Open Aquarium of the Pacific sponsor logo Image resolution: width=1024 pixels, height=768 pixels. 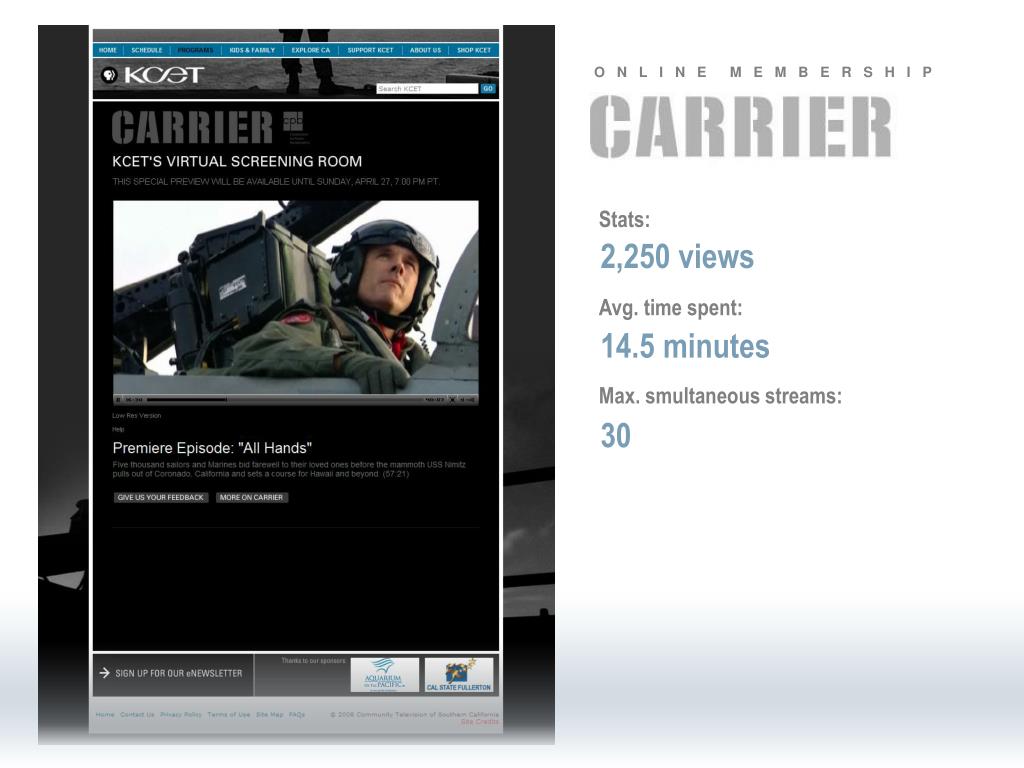pos(385,675)
